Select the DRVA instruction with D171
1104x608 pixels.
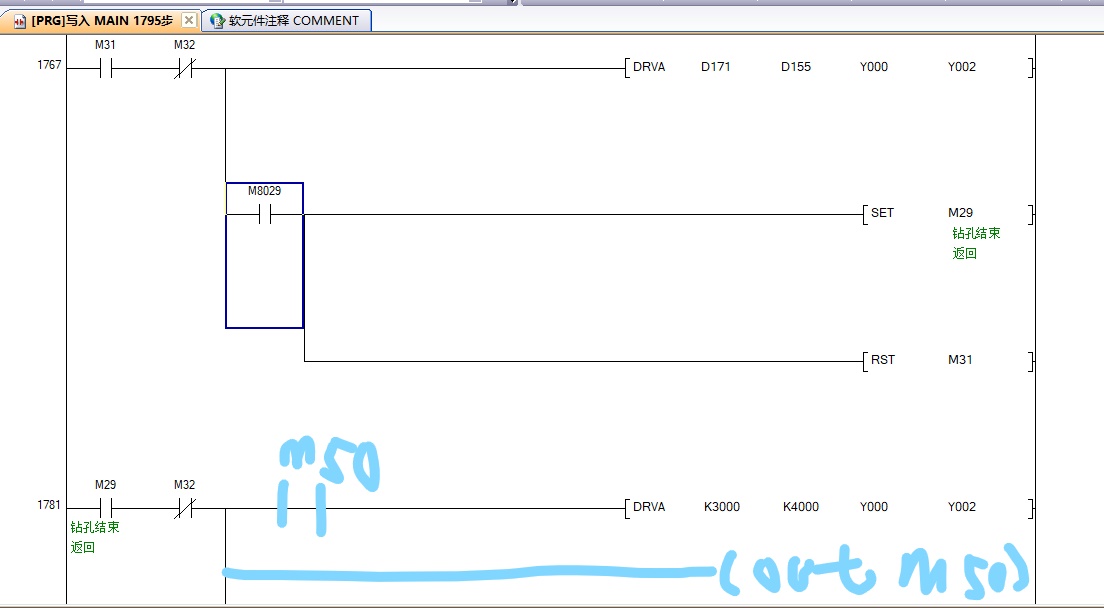click(649, 67)
